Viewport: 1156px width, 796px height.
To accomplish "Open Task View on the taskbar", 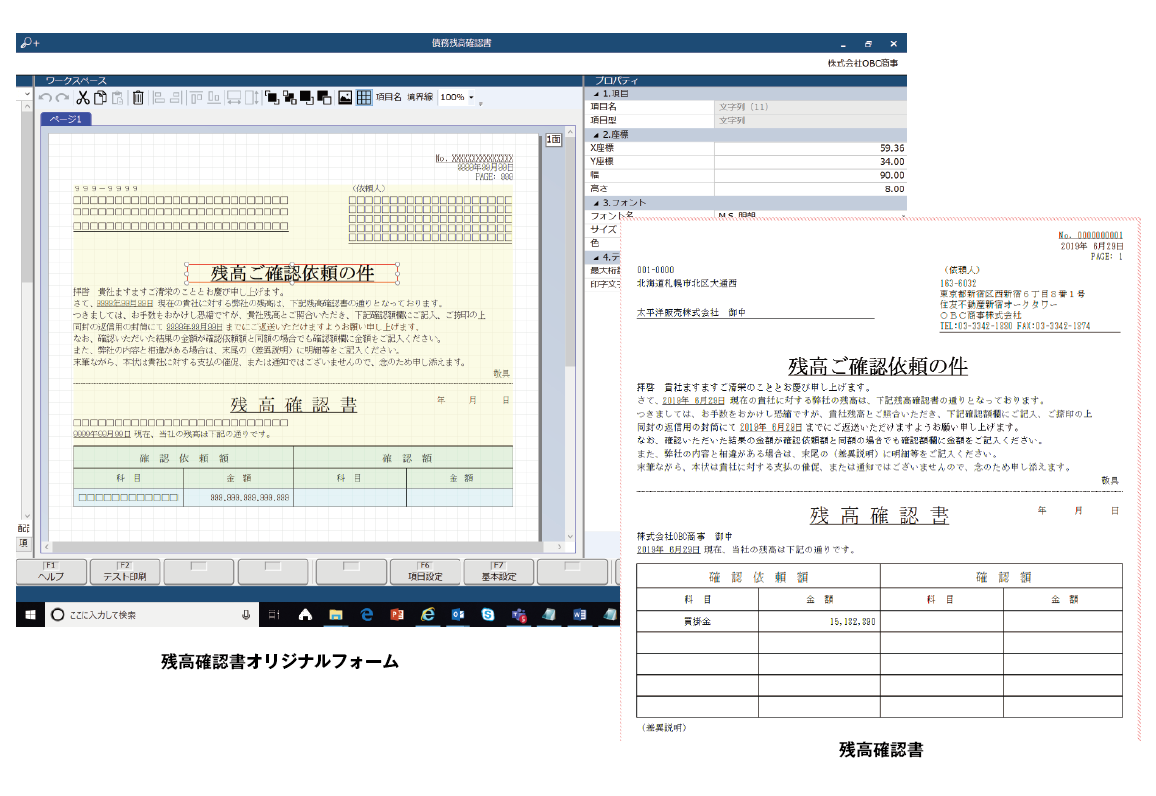I will click(274, 614).
